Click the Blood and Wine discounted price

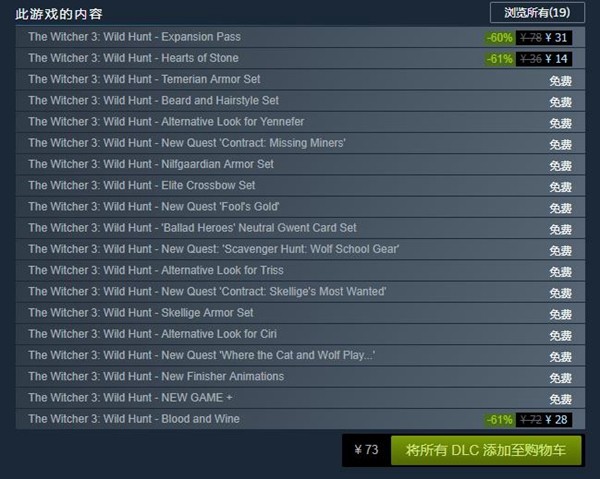(x=557, y=420)
